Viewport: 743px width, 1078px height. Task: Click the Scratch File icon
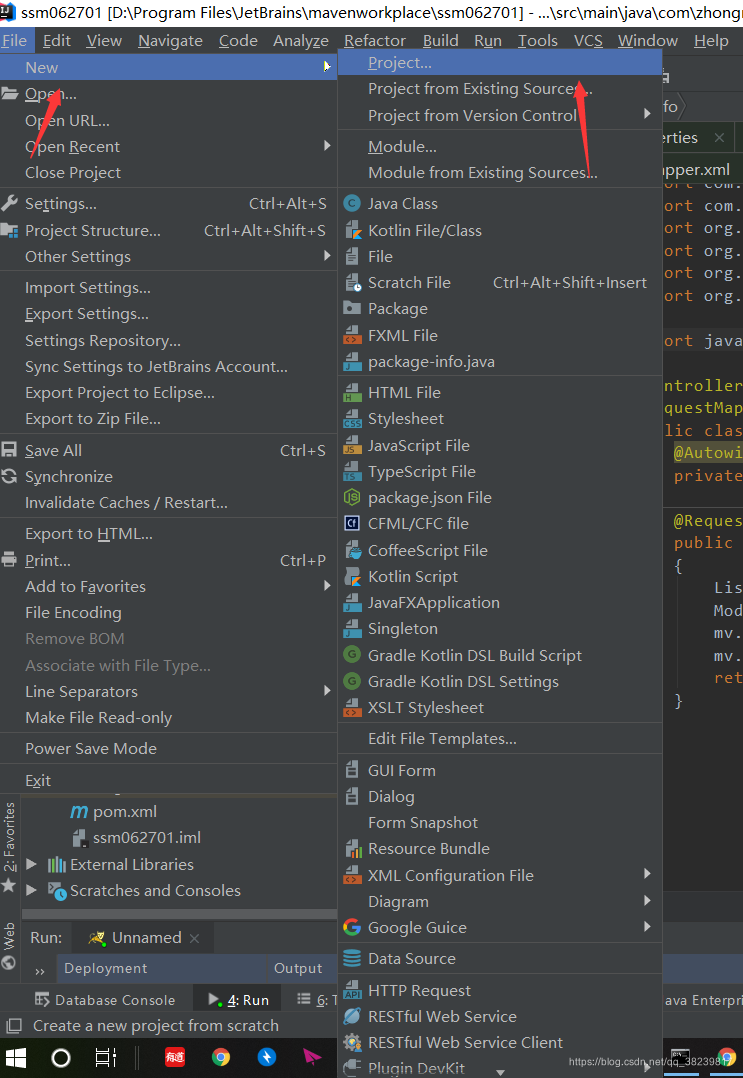(x=352, y=283)
